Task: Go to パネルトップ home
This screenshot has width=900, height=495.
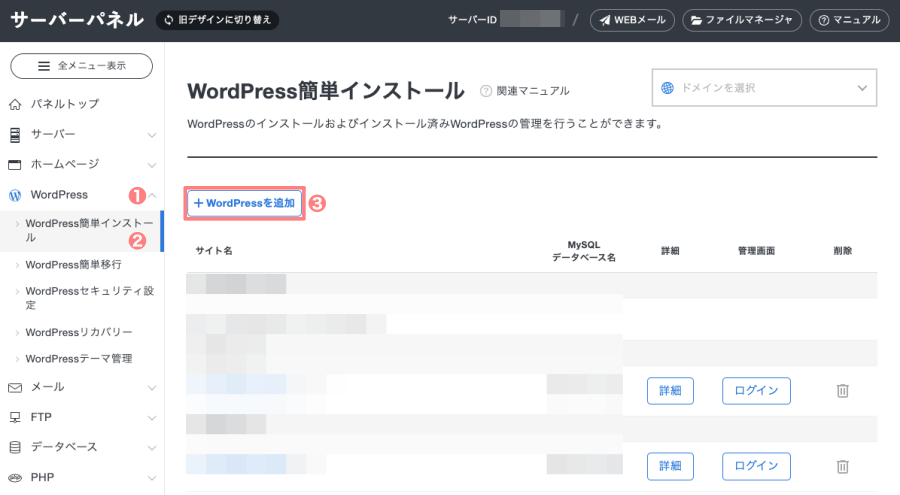Action: click(64, 104)
